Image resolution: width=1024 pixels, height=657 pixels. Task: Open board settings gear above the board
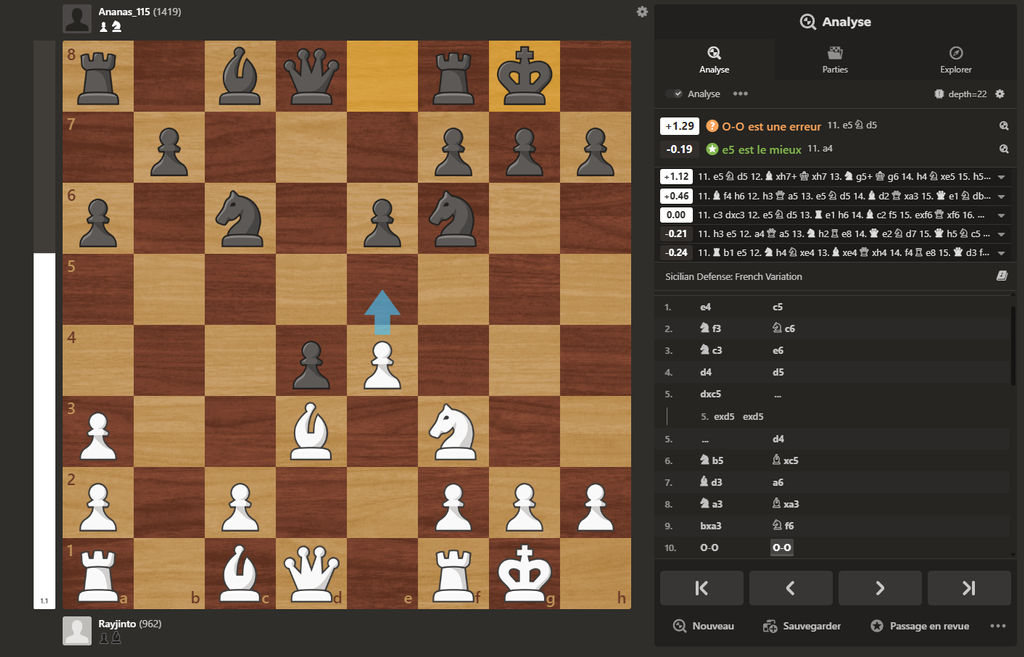click(642, 12)
